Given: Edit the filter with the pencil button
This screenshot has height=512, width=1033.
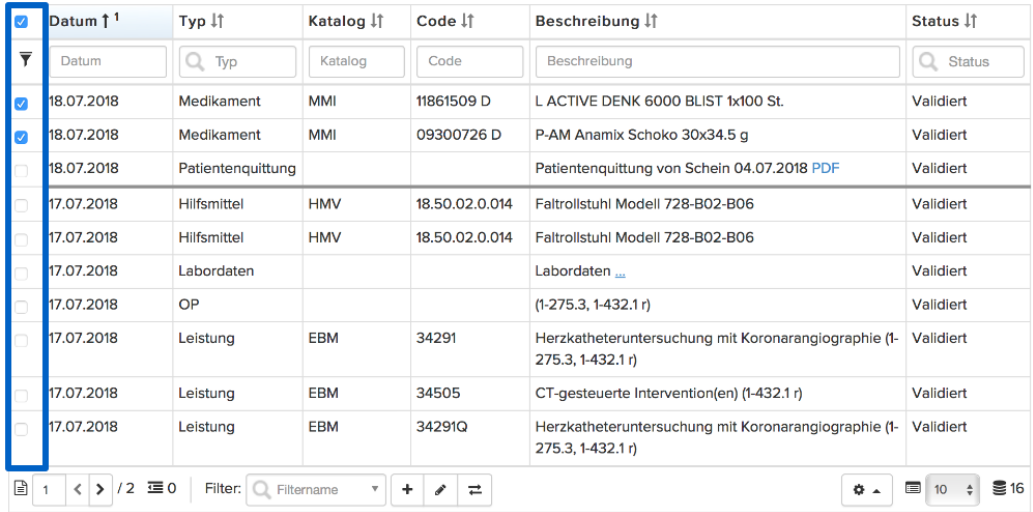Looking at the screenshot, I should (441, 490).
